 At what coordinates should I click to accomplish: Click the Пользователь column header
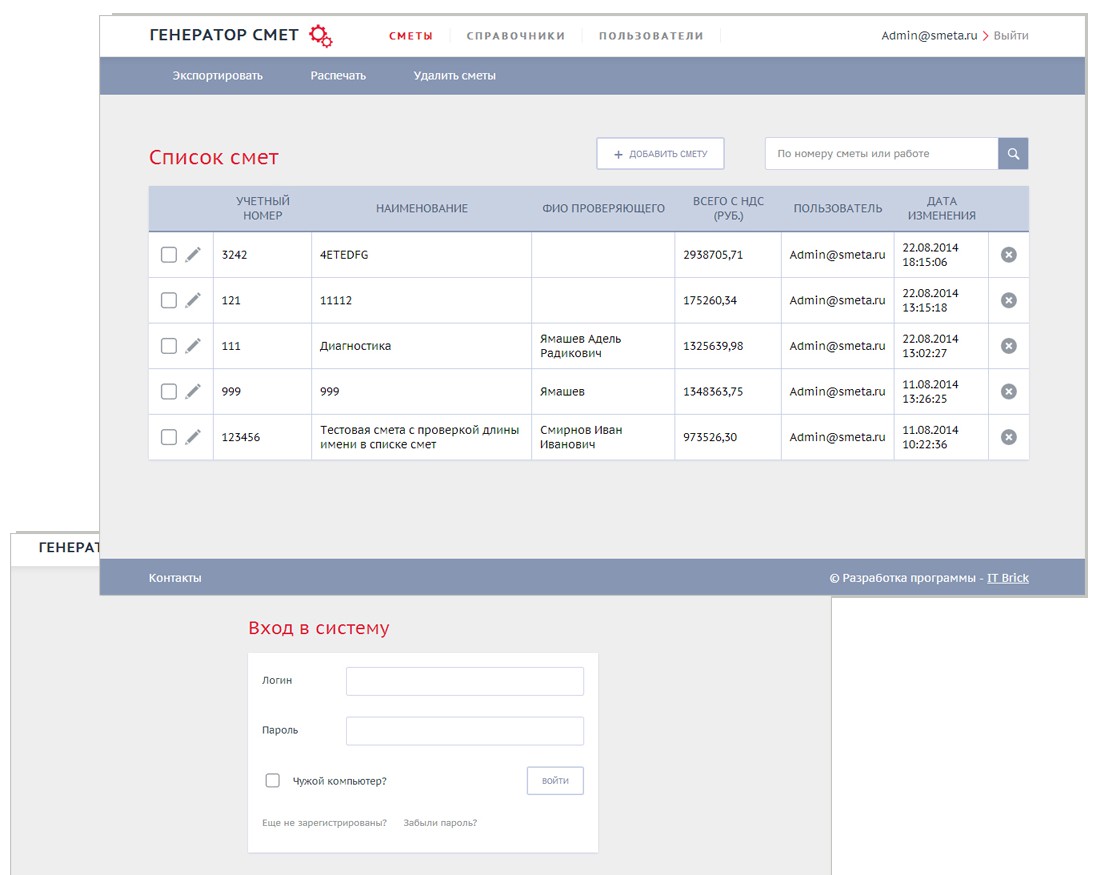click(x=838, y=208)
